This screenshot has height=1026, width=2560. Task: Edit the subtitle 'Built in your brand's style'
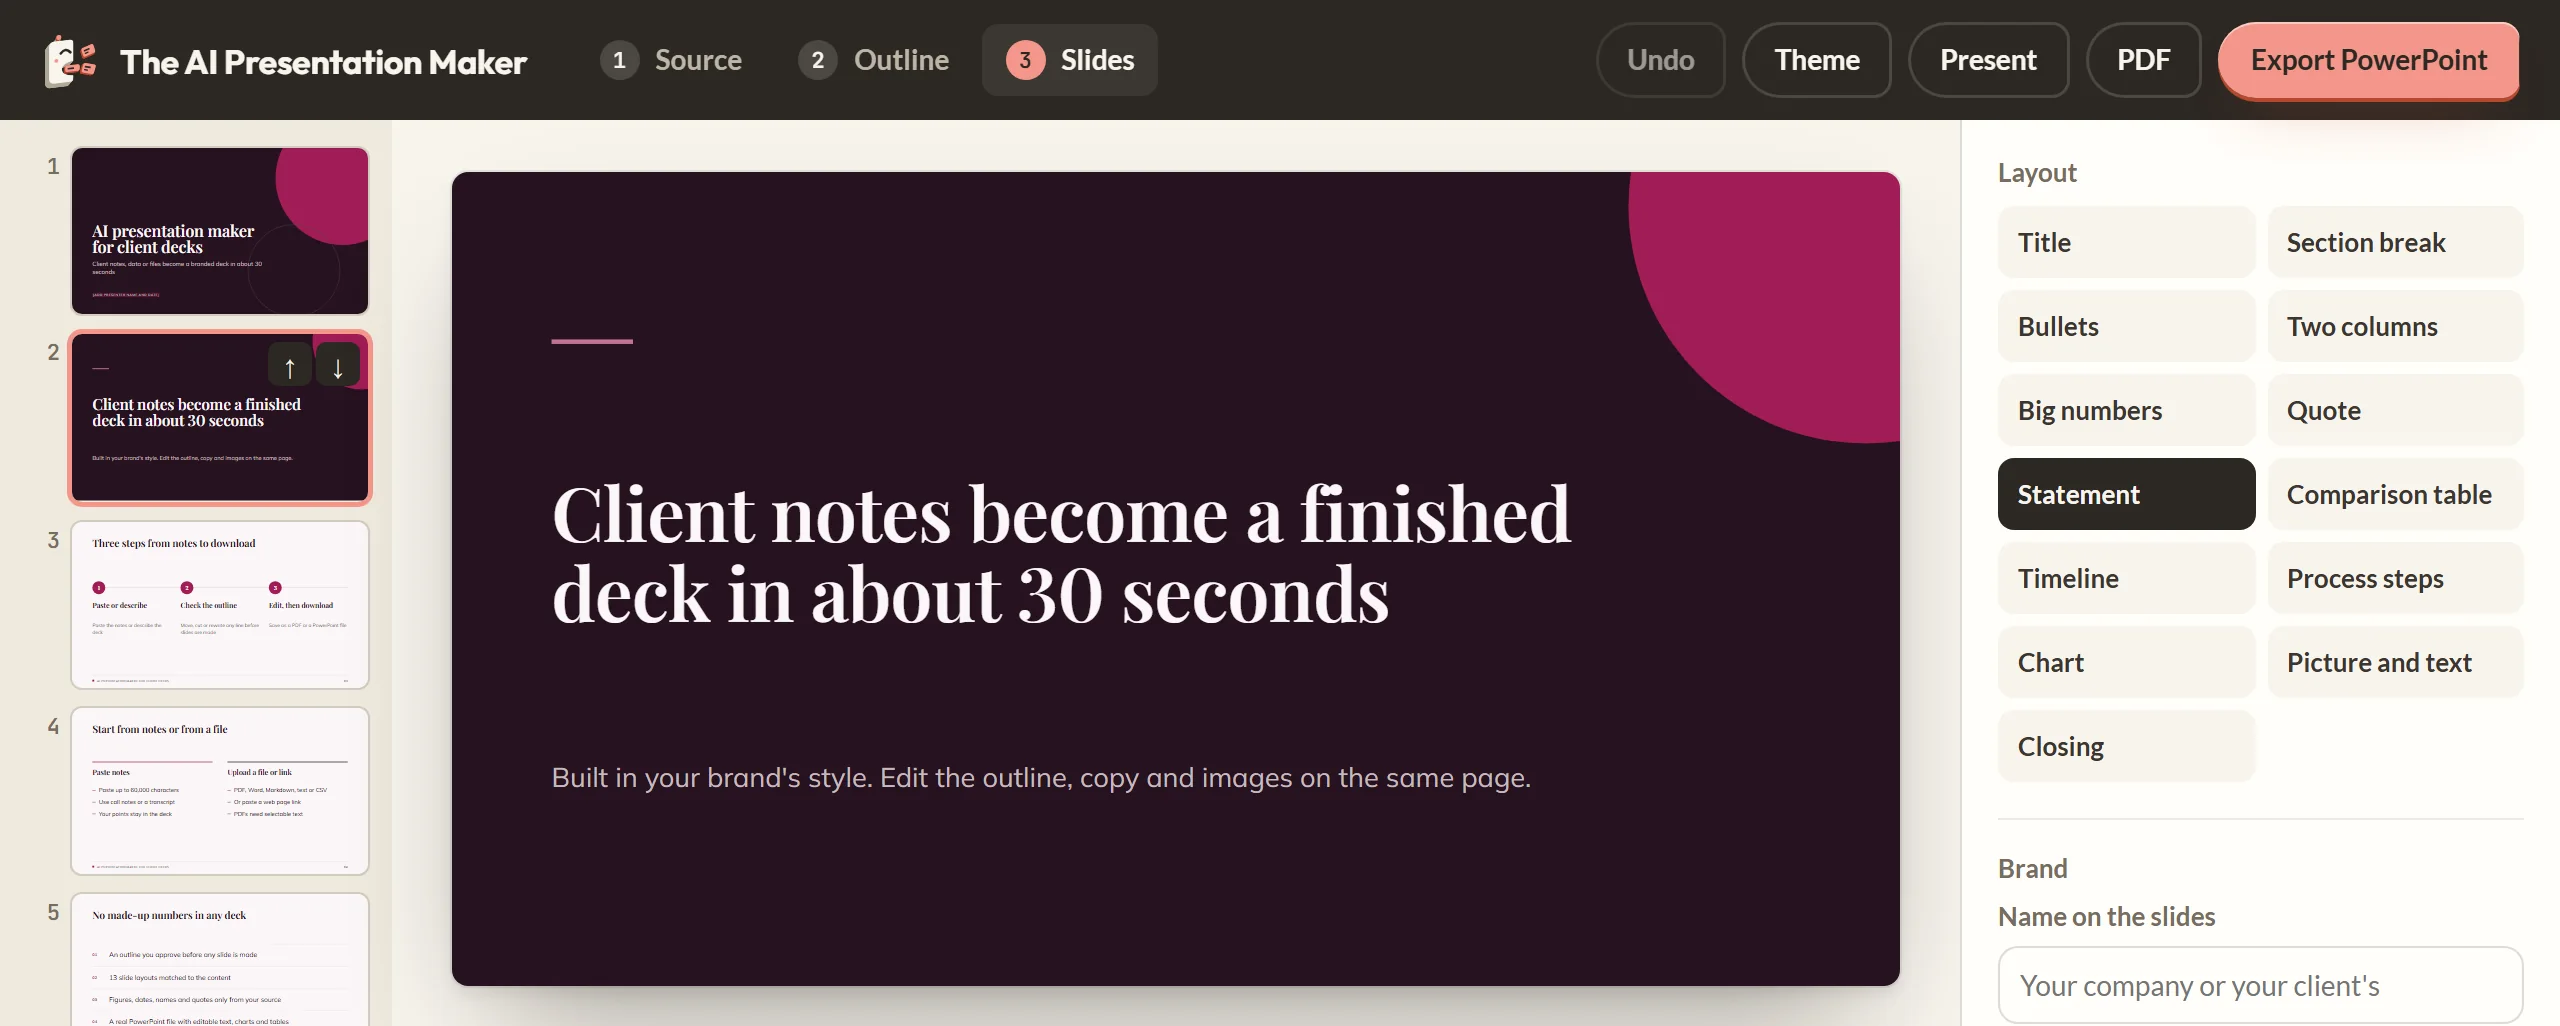pos(1041,777)
